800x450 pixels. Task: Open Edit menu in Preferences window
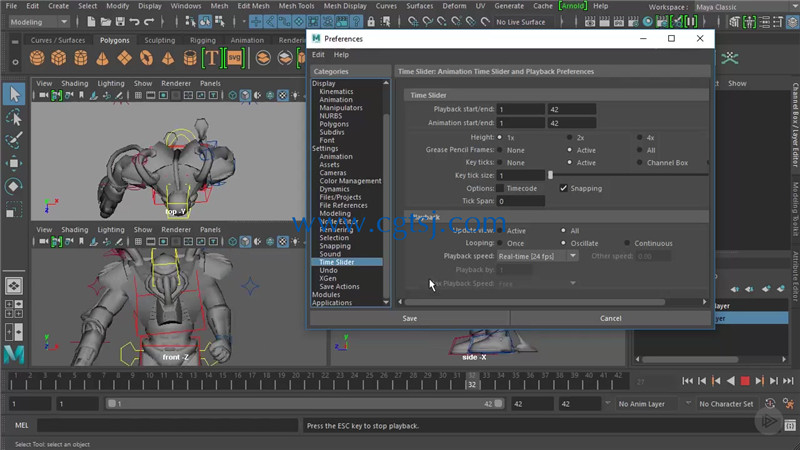click(318, 55)
